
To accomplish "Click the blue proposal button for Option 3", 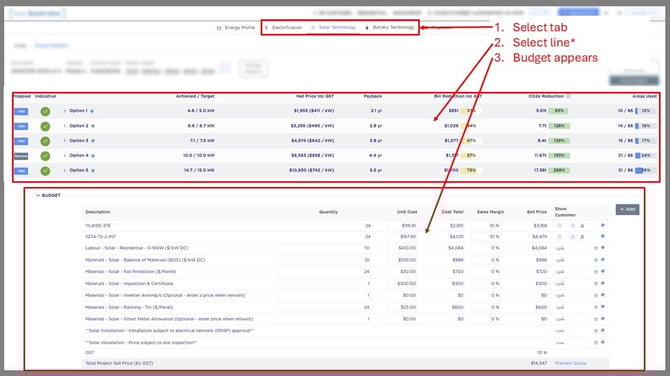I will coord(21,141).
